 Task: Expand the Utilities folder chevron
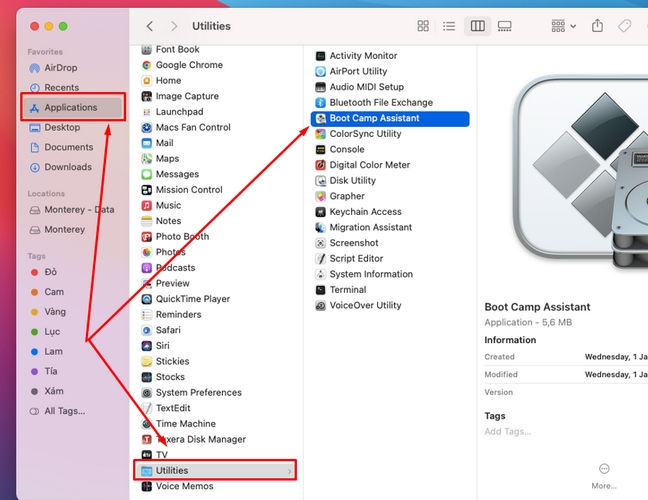(290, 471)
